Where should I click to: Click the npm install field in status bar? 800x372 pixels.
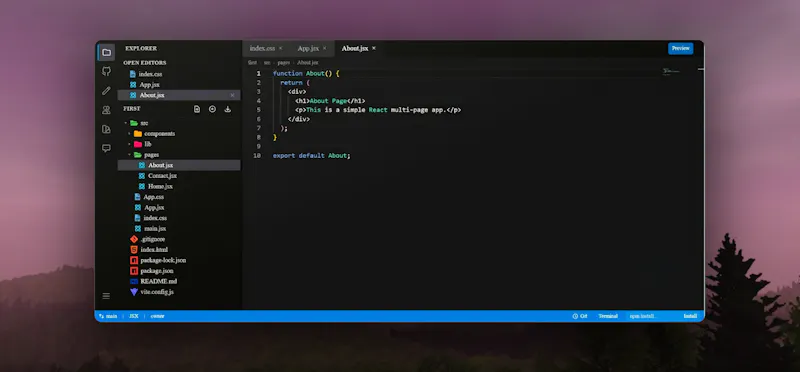[652, 316]
